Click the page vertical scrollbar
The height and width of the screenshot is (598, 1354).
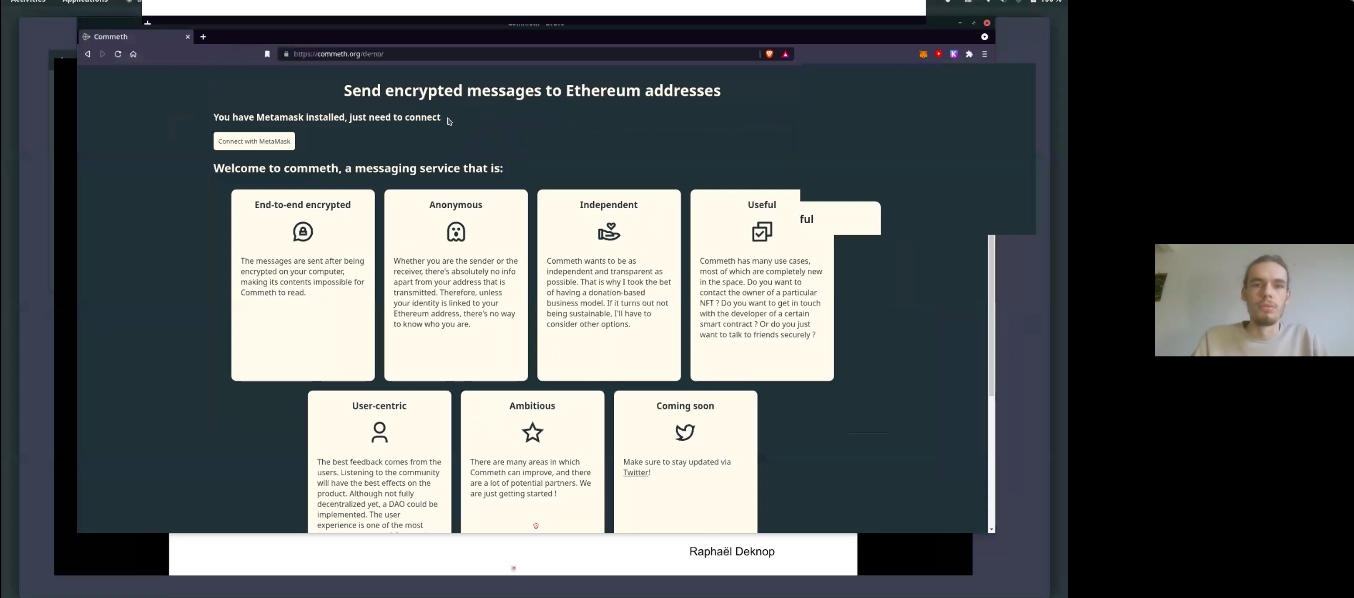991,314
